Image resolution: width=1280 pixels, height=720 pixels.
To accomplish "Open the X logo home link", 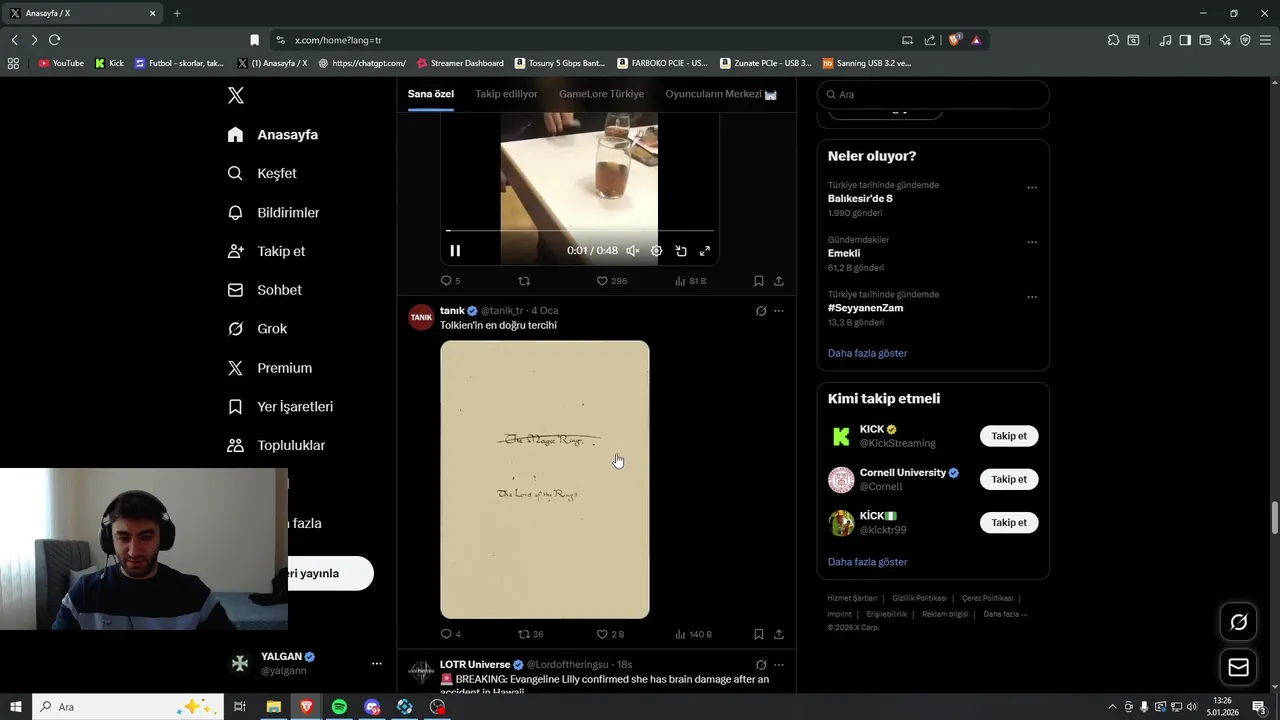I will coord(236,96).
